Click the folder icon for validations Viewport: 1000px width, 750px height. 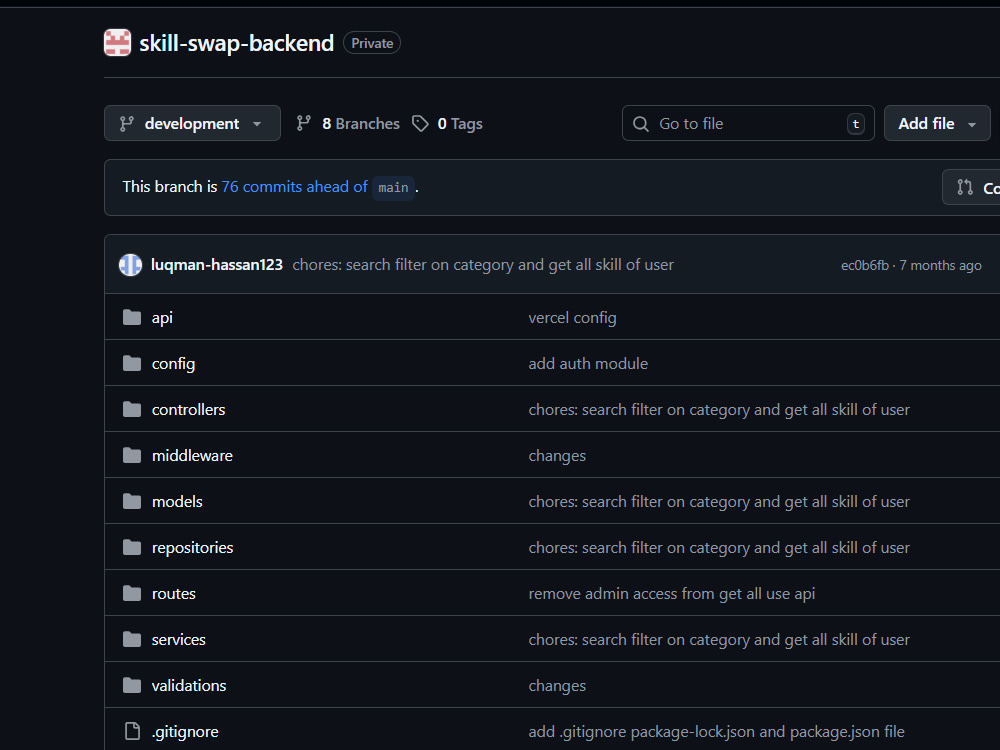click(x=132, y=684)
